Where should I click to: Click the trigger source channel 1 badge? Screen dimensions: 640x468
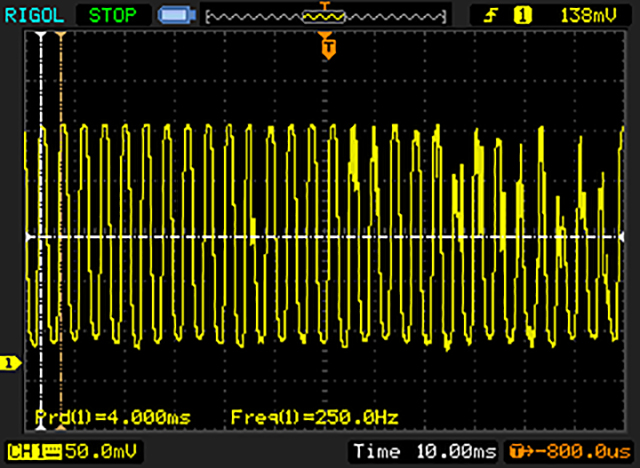point(522,16)
